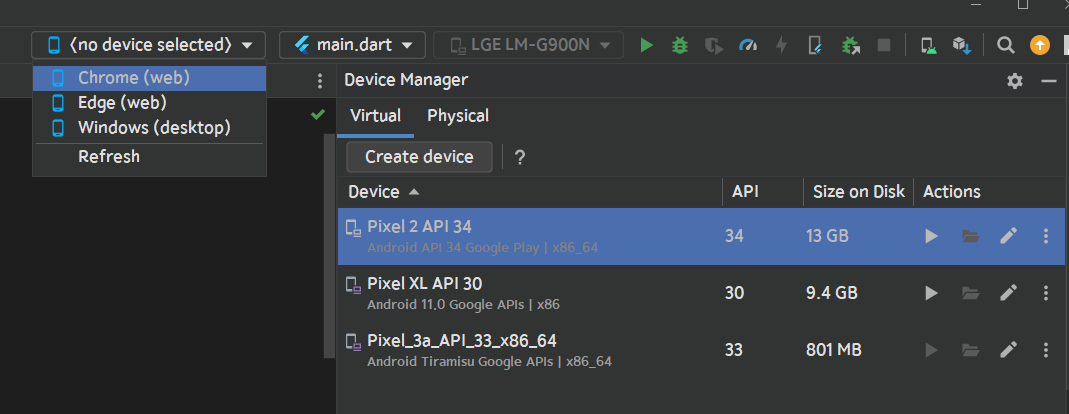Image resolution: width=1069 pixels, height=414 pixels.
Task: Open more actions for Pixel_3a_API_33_x86_64
Action: pyautogui.click(x=1046, y=351)
